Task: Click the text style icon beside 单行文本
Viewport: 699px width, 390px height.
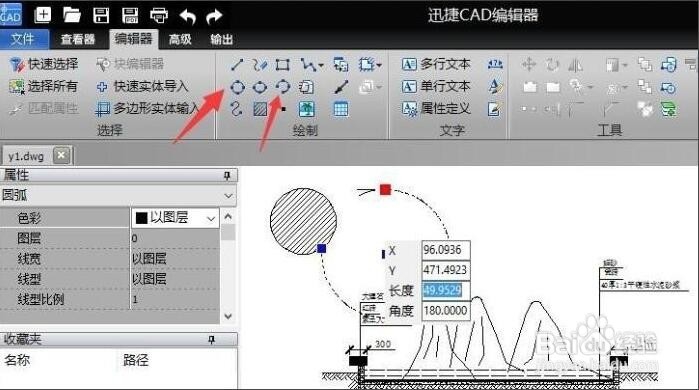Action: pos(495,86)
